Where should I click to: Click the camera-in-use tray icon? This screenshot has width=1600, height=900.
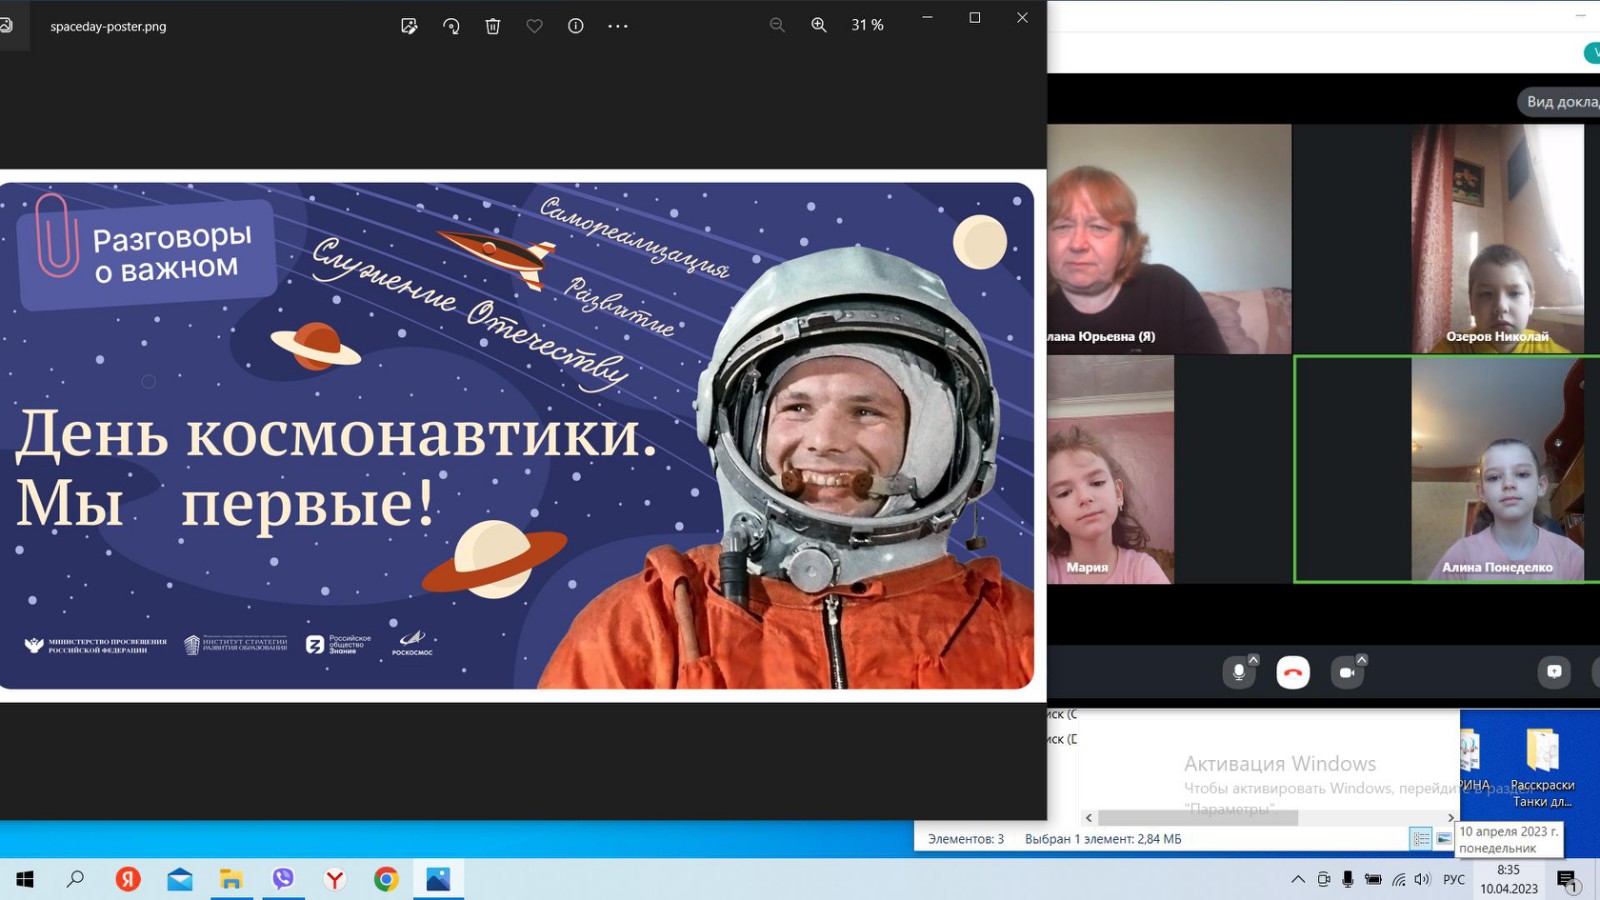tap(1324, 879)
